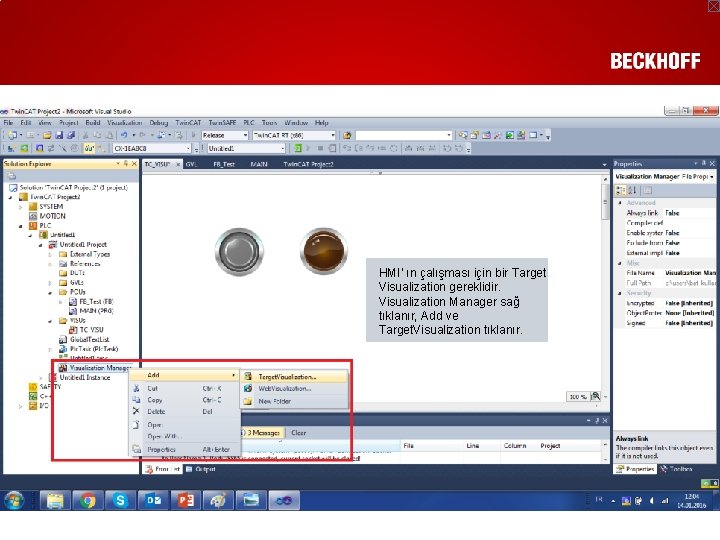This screenshot has width=720, height=540.
Task: Click the Copy icon in context menu
Action: coord(136,400)
